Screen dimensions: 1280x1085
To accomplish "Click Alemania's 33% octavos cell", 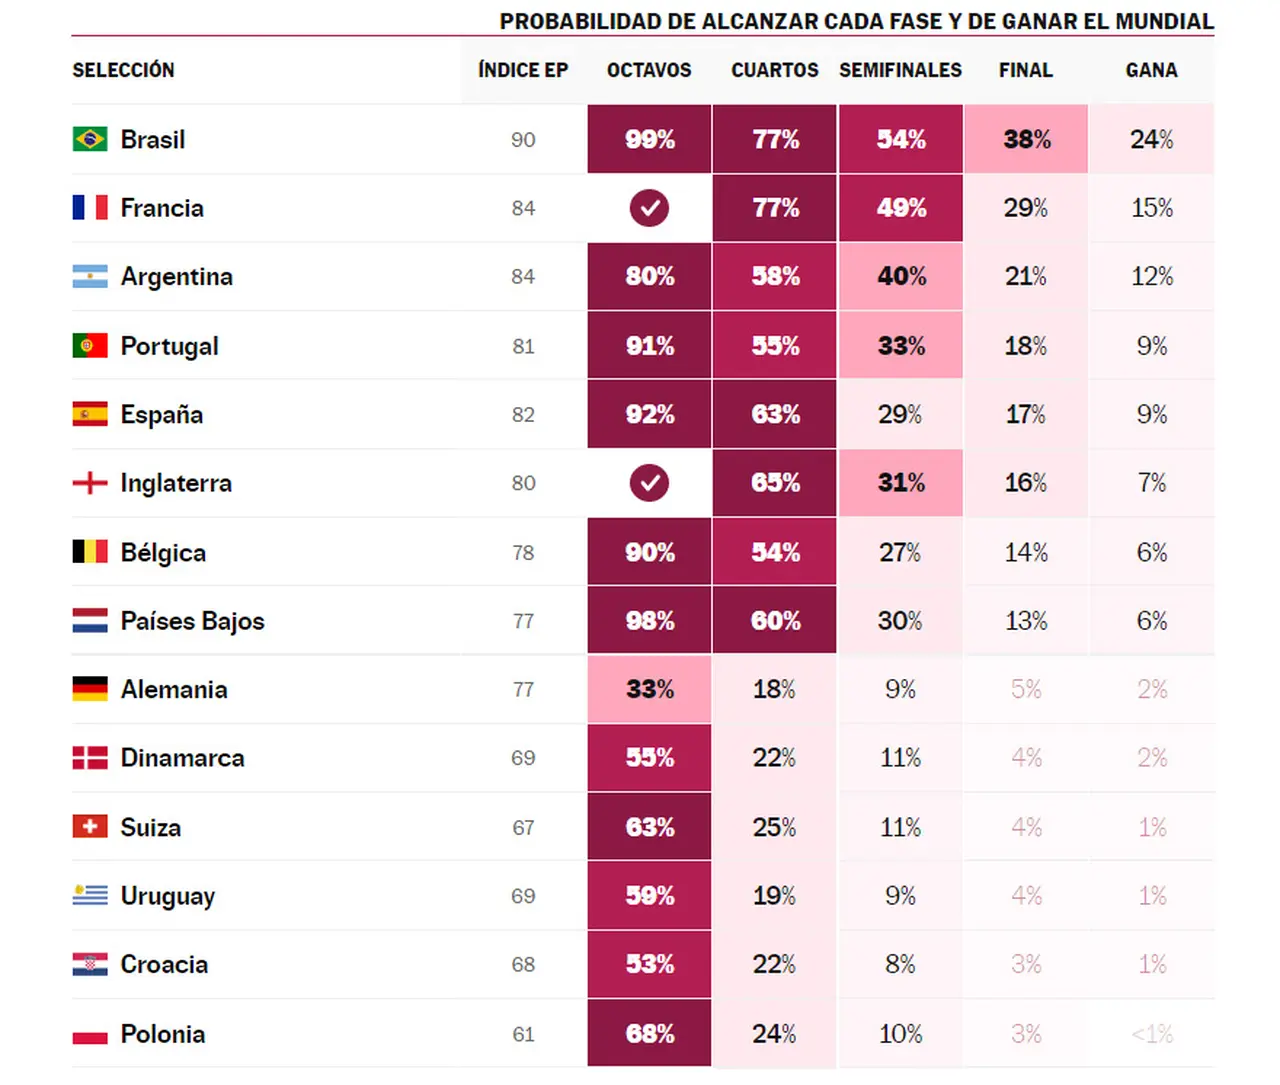I will point(649,689).
